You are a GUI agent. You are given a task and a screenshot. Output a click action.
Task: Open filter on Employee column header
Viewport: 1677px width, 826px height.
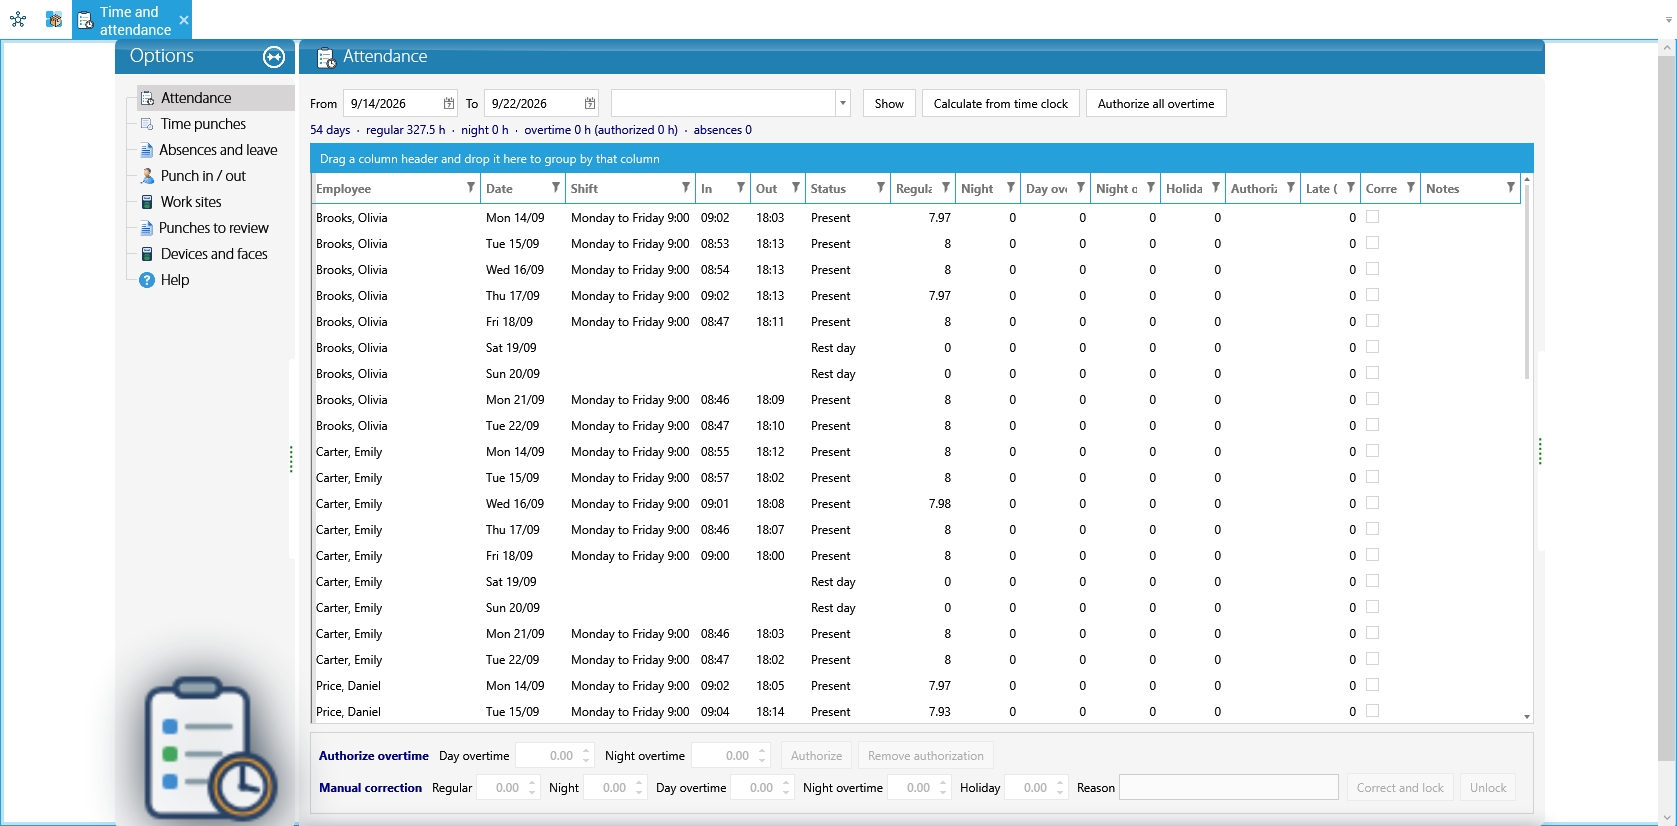471,188
